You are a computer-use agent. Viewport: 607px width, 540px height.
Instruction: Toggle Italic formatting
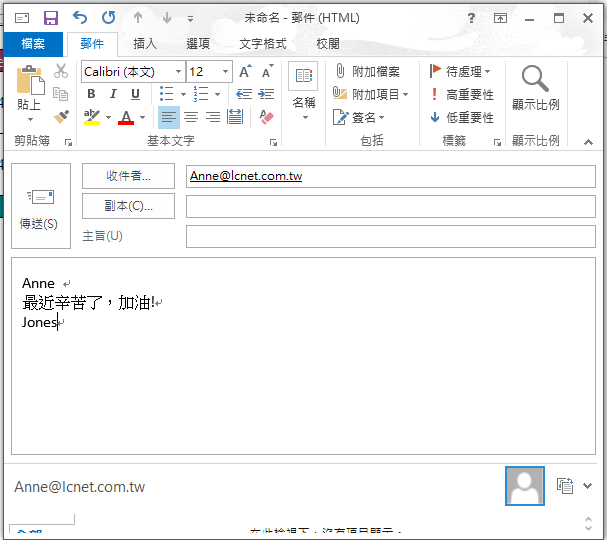[113, 94]
